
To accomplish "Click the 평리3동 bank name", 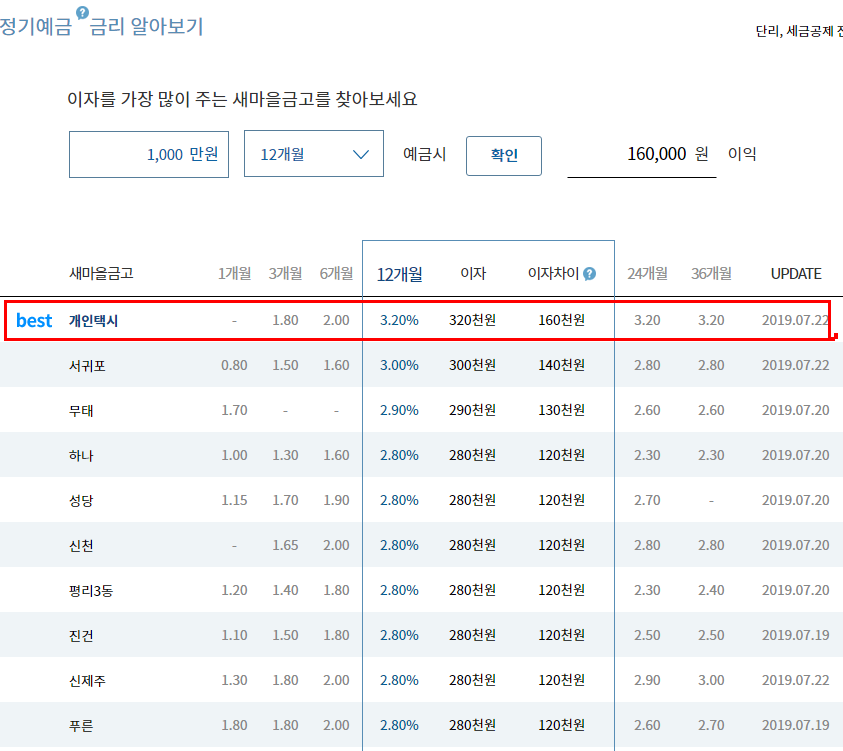I will (91, 591).
